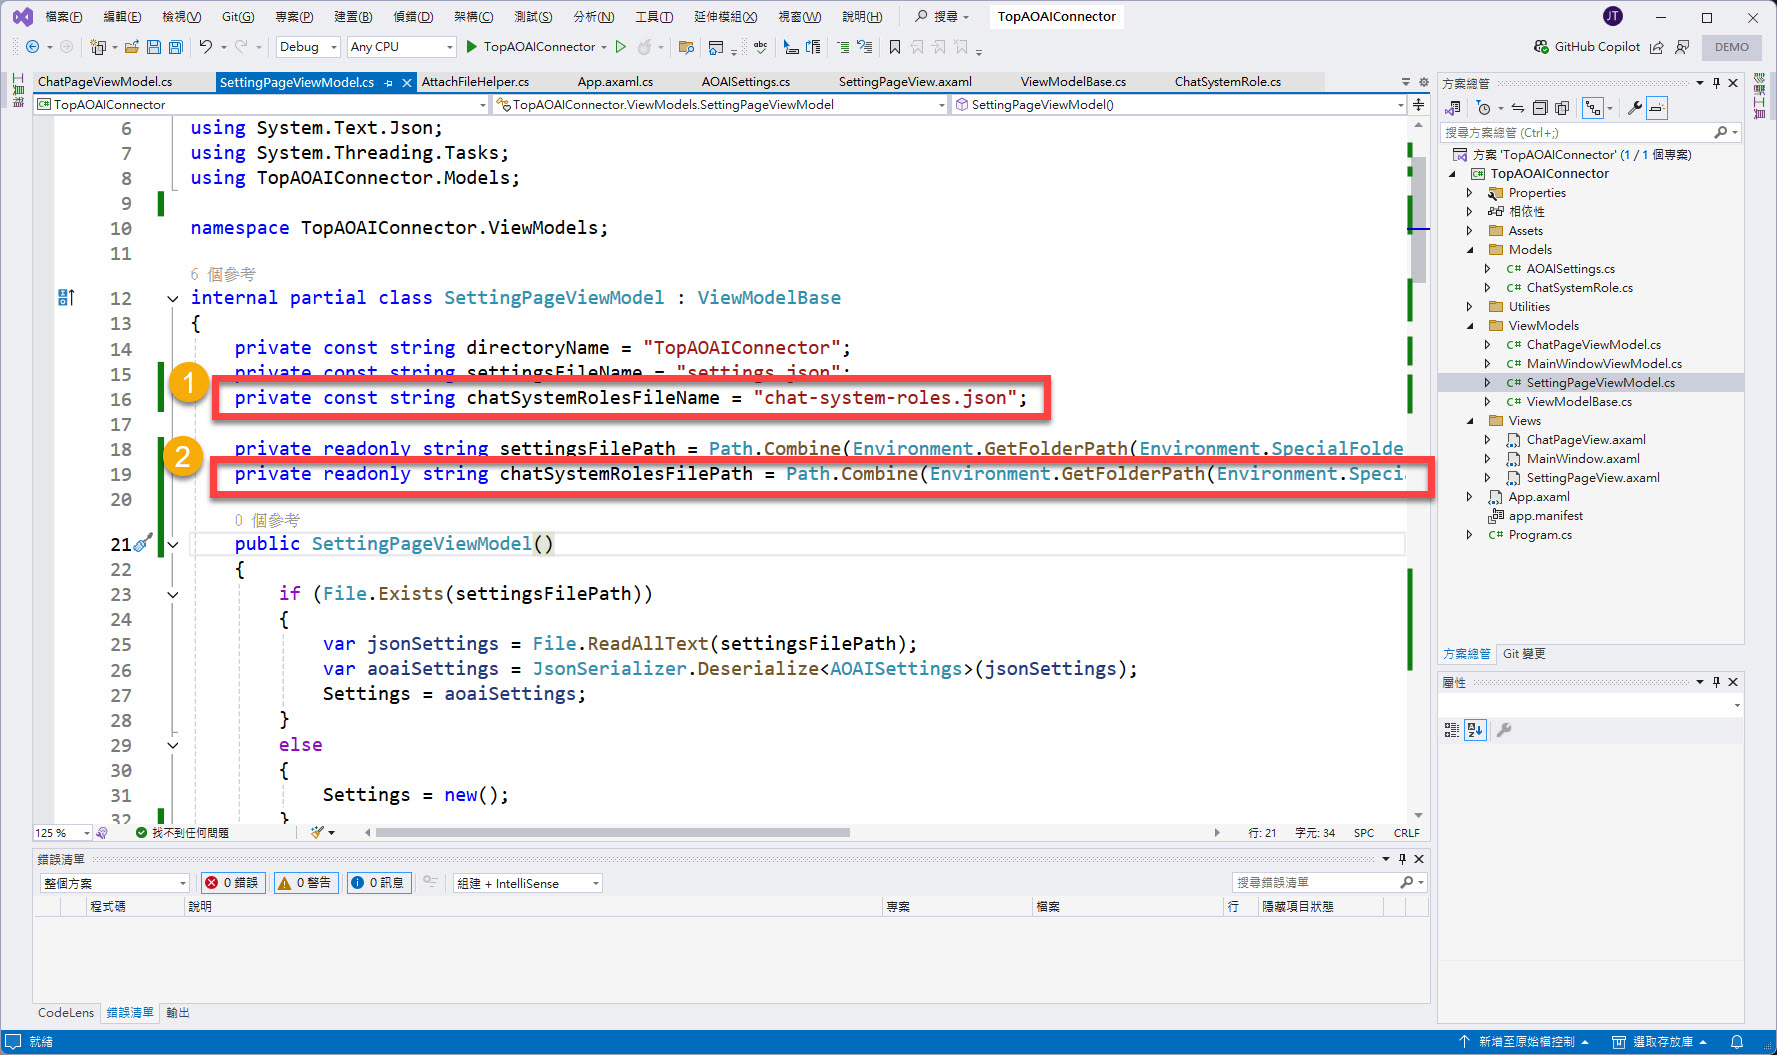The image size is (1777, 1055).
Task: Switch to the AOAISettings.cs tab
Action: coord(746,82)
